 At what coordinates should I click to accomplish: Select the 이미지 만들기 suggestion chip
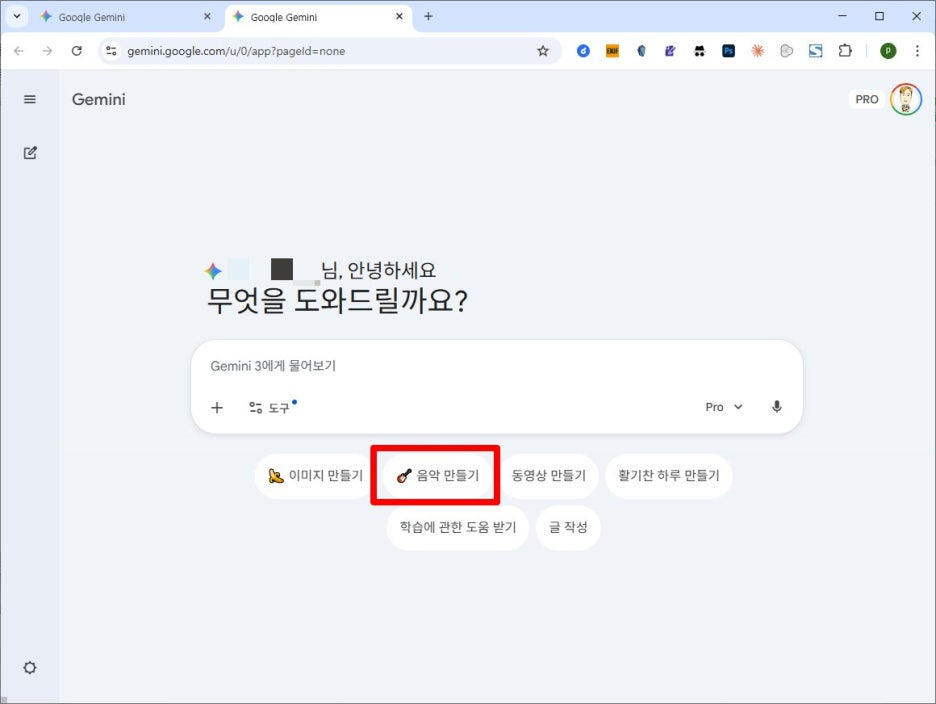[x=315, y=475]
